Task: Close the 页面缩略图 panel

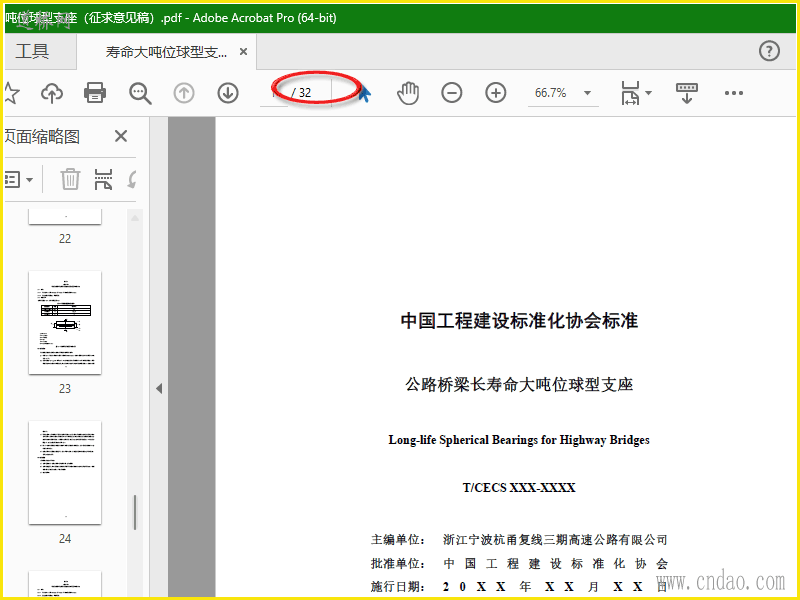Action: pos(121,136)
